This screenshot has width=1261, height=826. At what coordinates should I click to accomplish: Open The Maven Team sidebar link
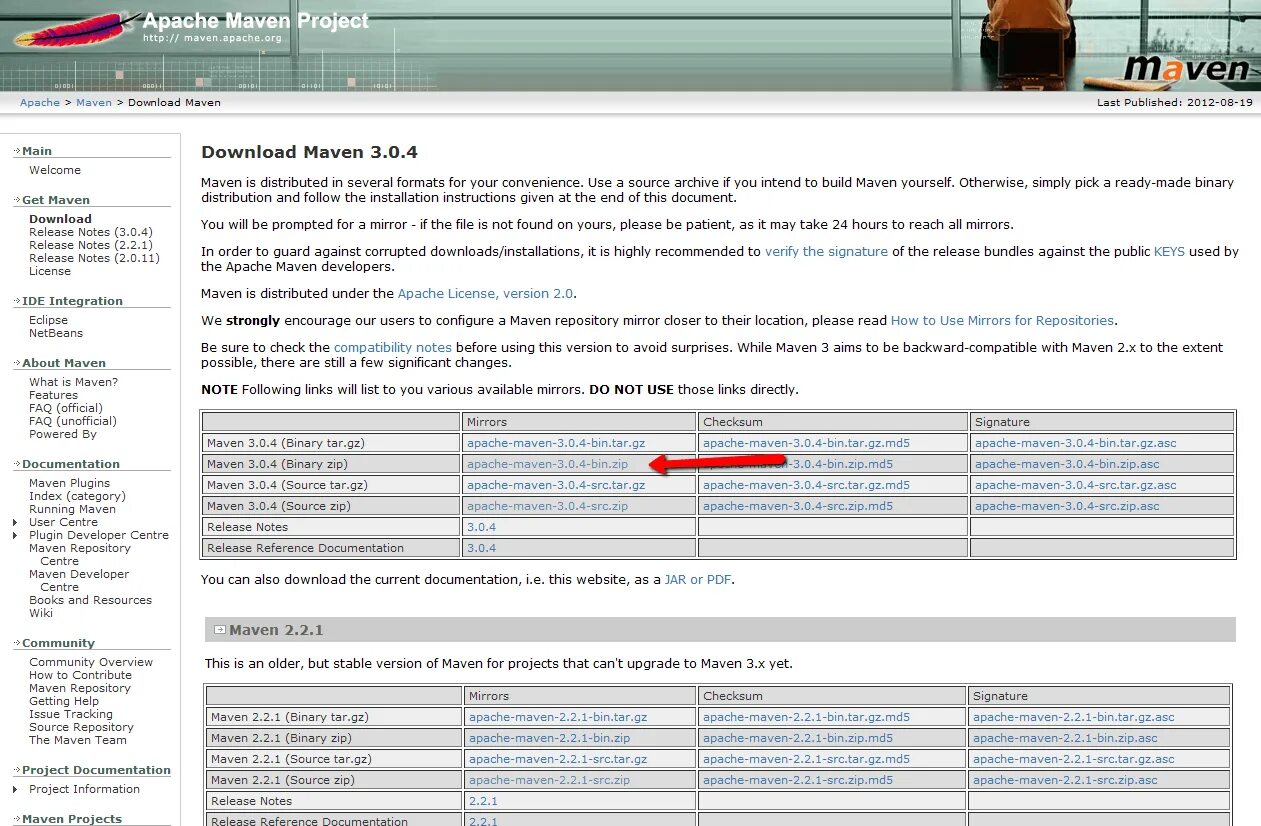(x=78, y=740)
